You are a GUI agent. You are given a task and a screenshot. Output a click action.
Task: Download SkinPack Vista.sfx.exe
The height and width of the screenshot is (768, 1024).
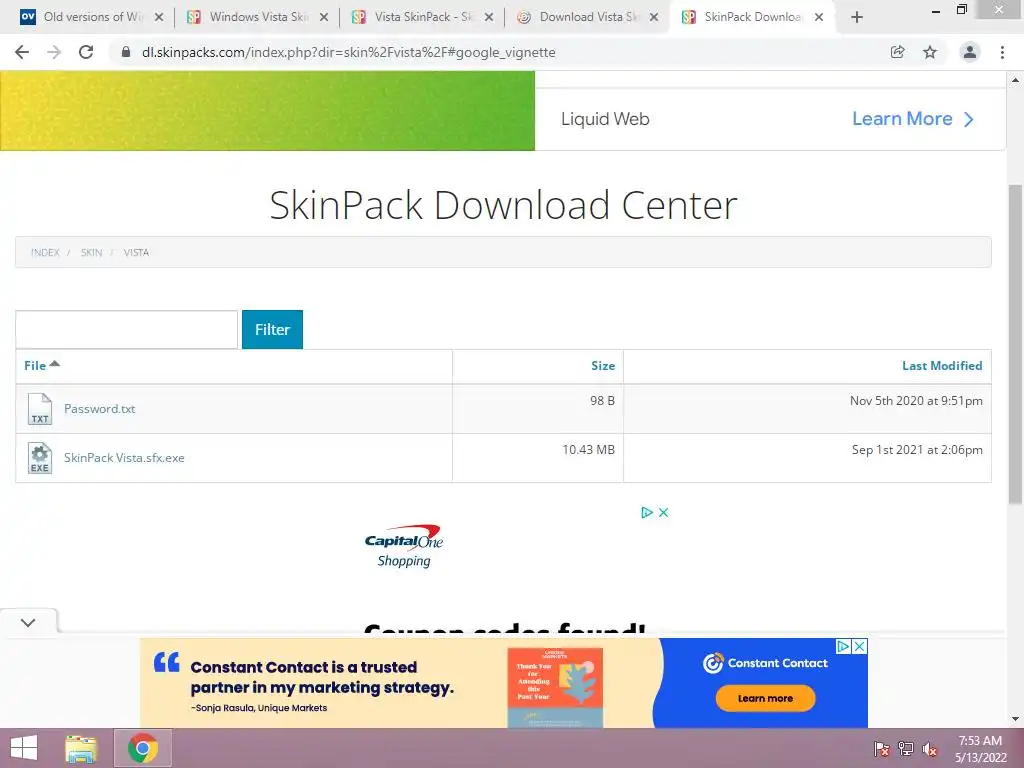pyautogui.click(x=124, y=458)
